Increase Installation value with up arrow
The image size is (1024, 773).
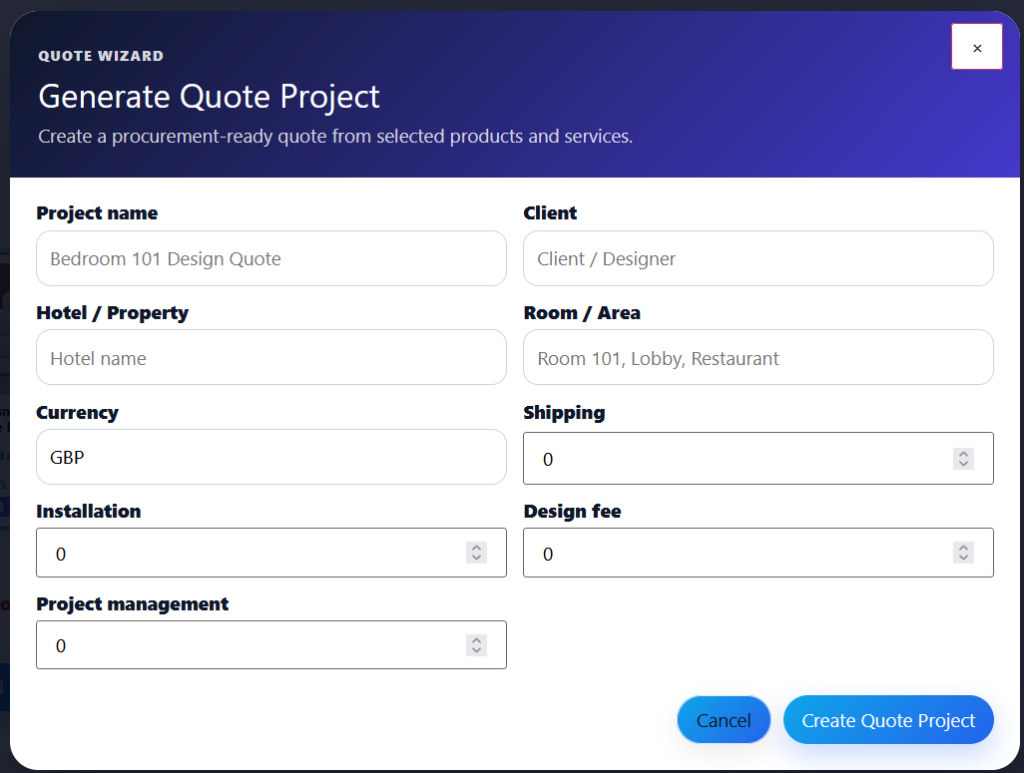[476, 547]
